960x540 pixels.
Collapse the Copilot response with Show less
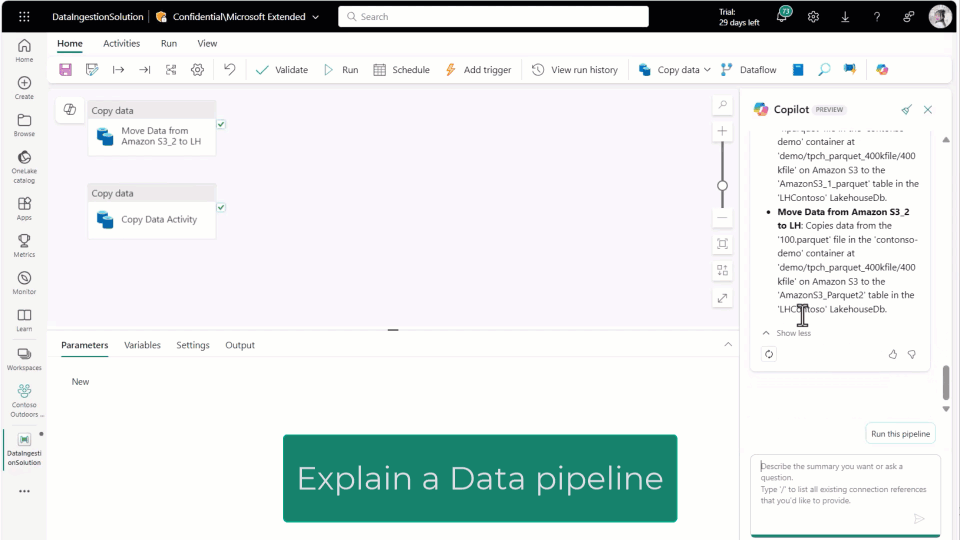[787, 333]
